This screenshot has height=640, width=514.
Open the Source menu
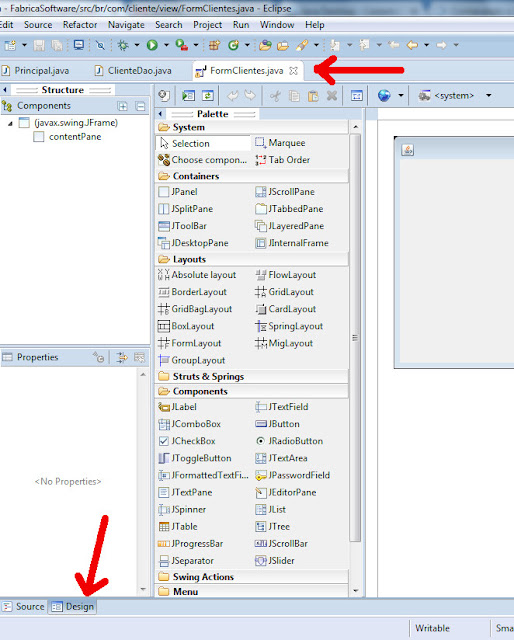click(38, 25)
